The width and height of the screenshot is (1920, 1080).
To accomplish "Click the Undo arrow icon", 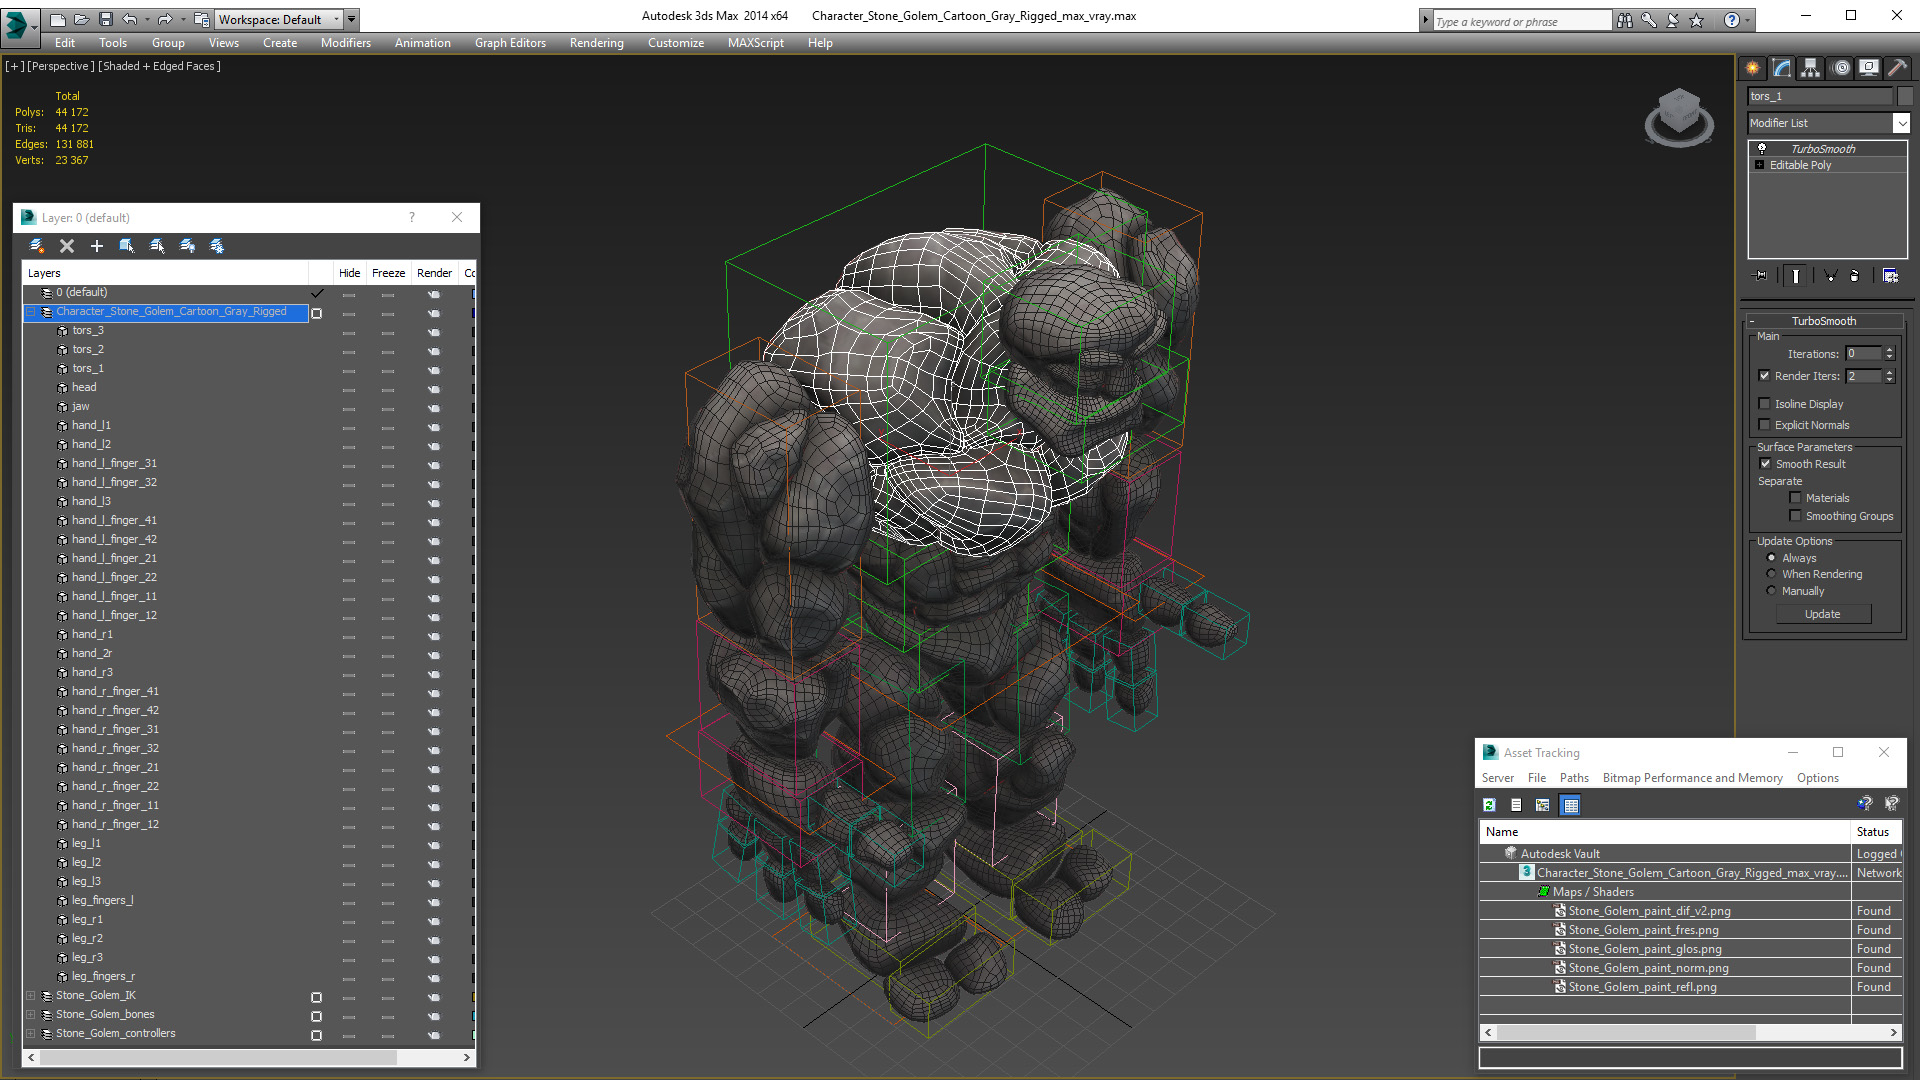I will (130, 19).
